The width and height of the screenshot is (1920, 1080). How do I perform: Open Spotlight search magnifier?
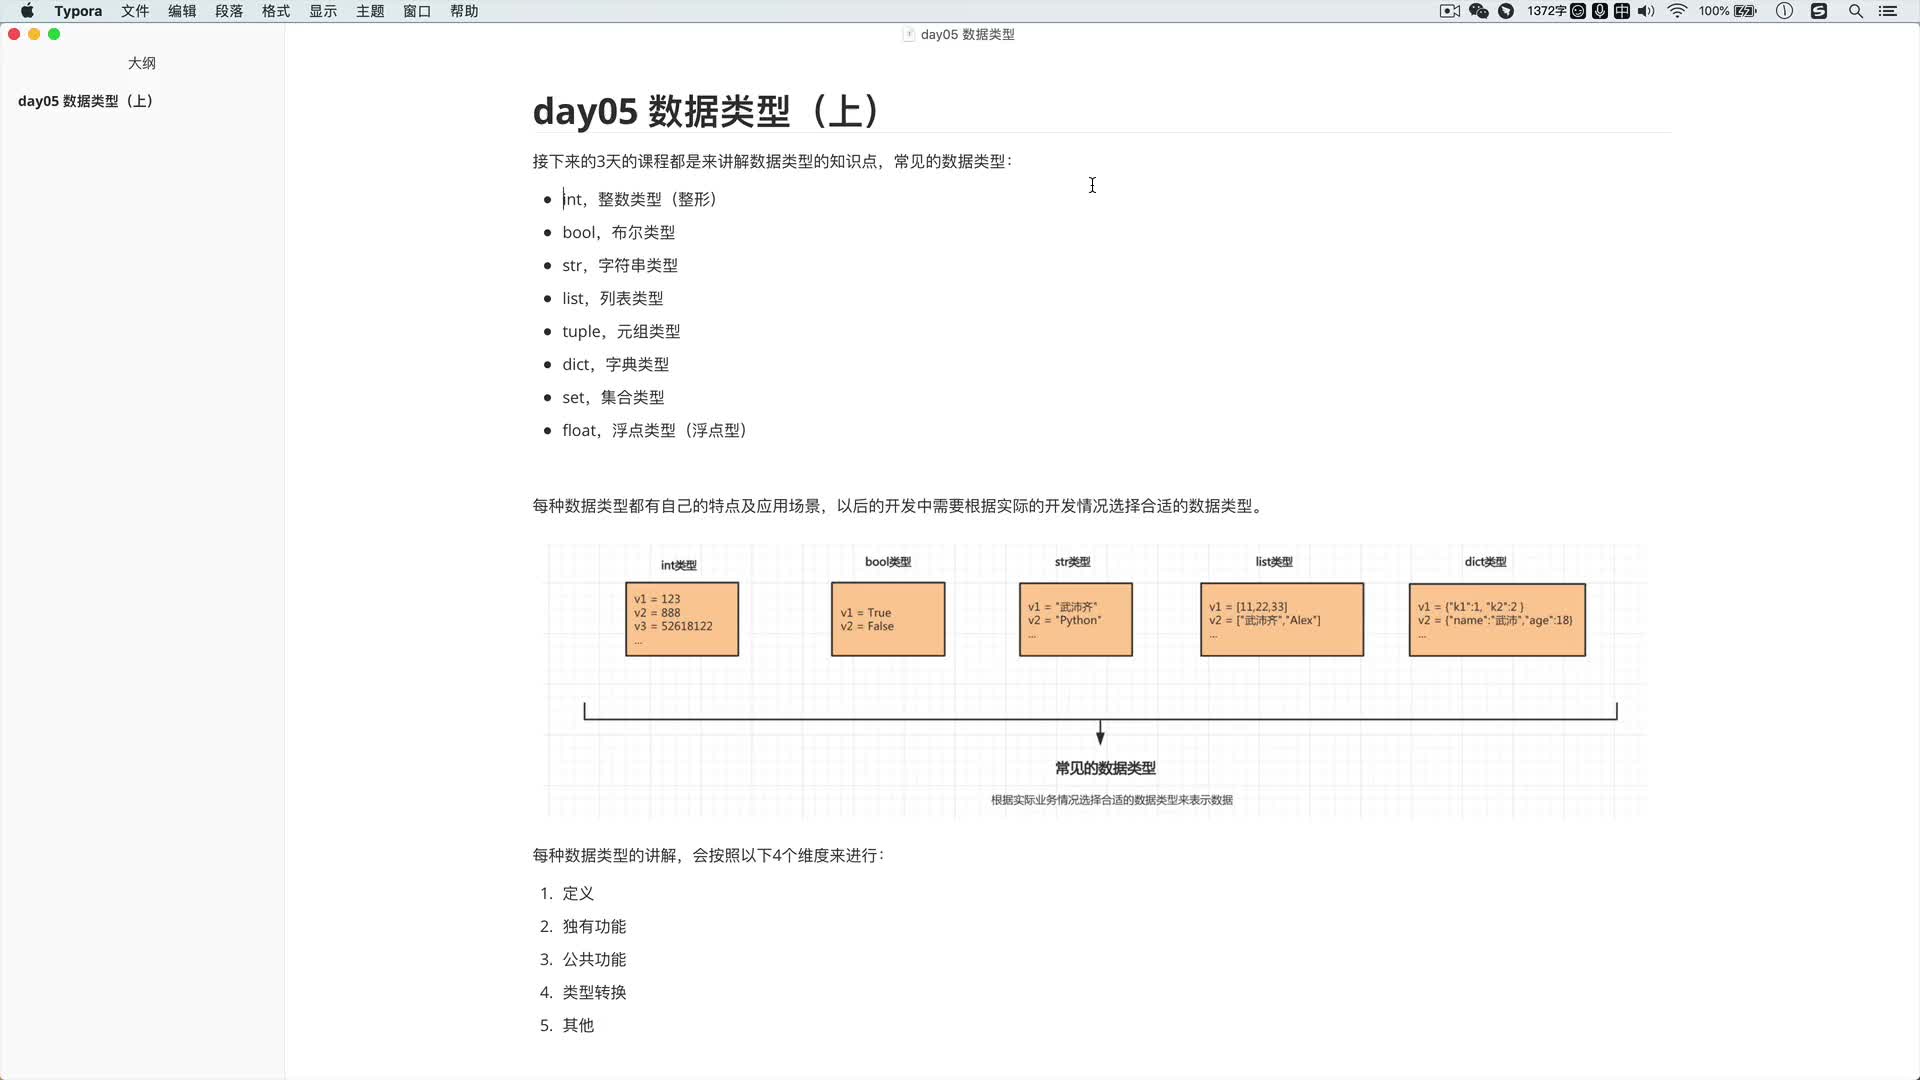(1856, 11)
